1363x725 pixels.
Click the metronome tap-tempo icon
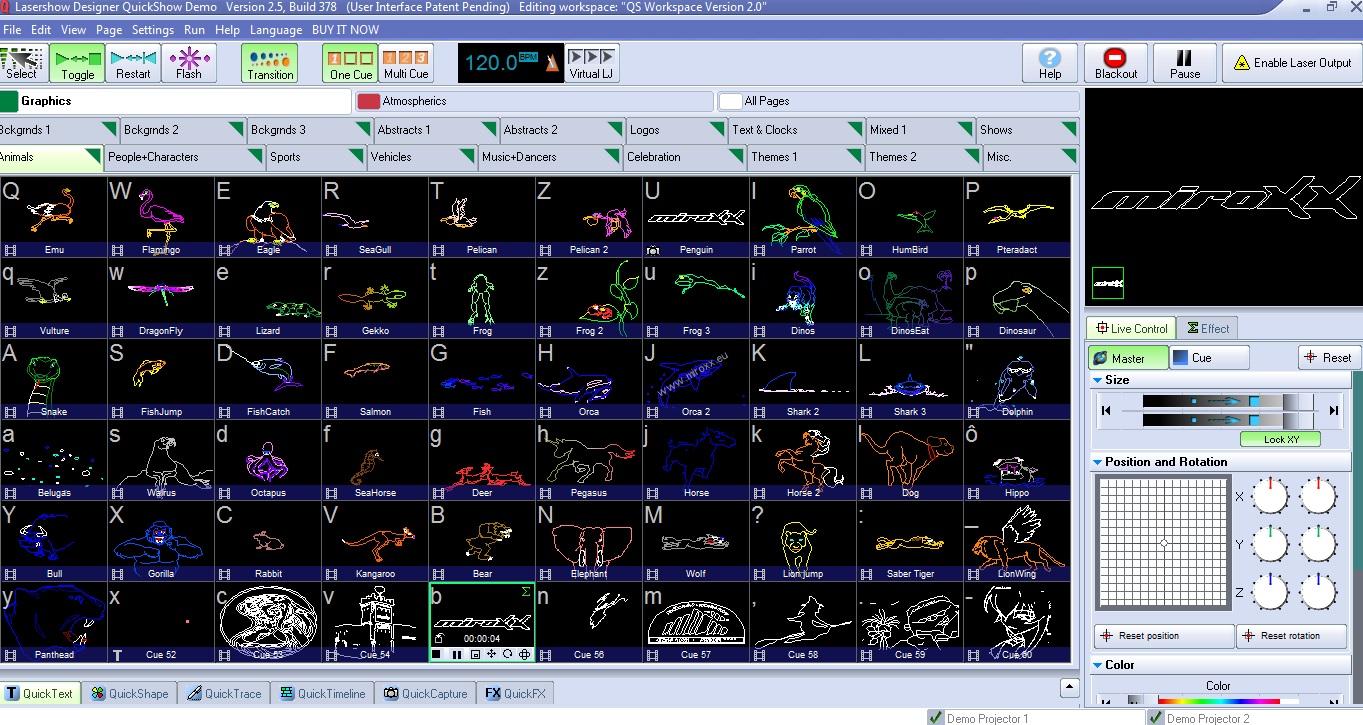(x=551, y=64)
